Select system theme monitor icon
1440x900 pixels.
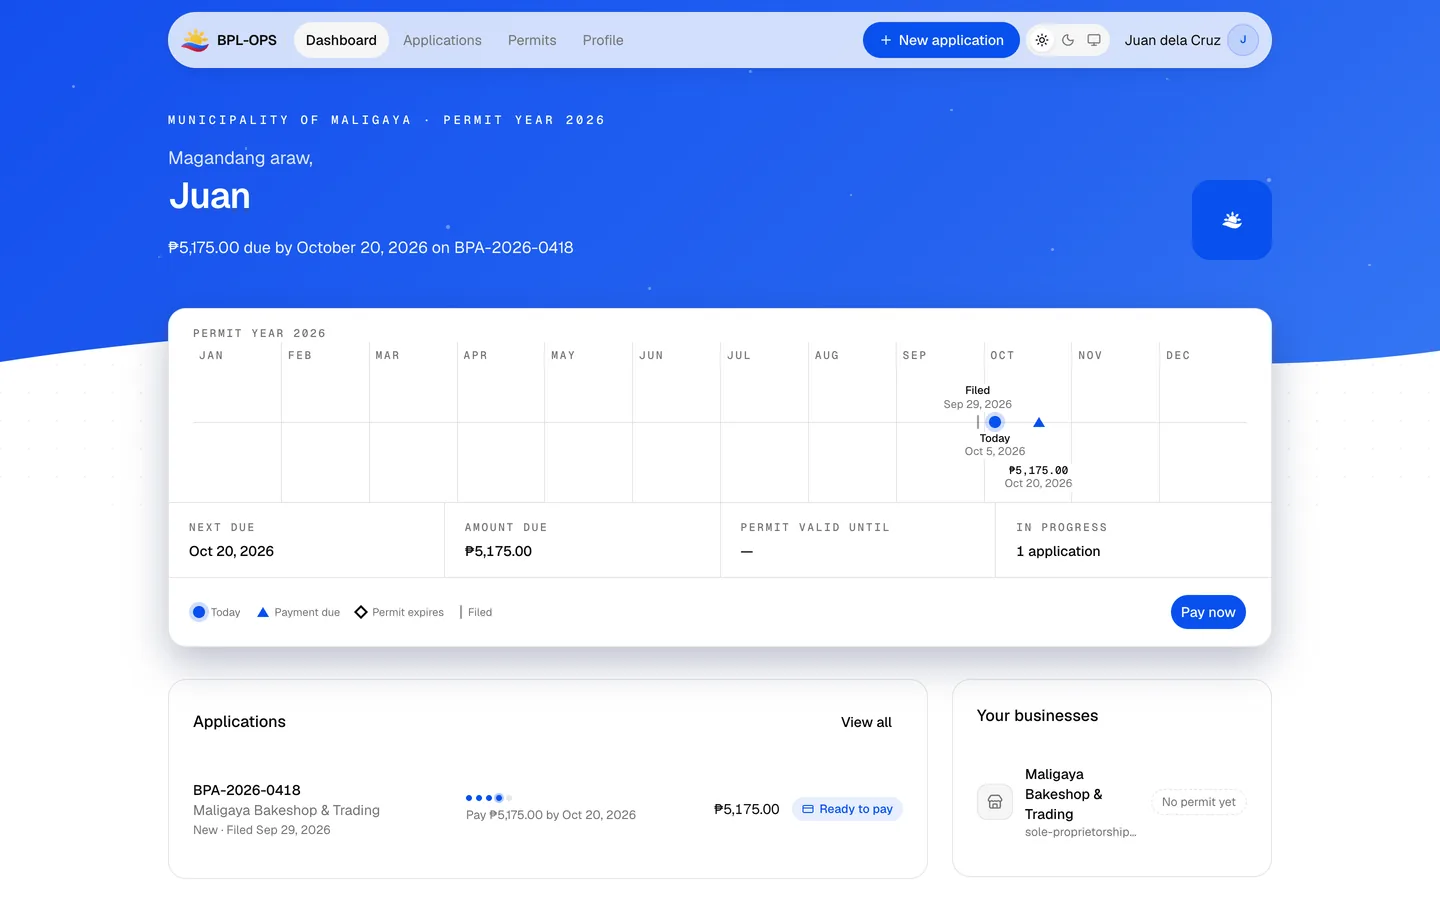1094,40
